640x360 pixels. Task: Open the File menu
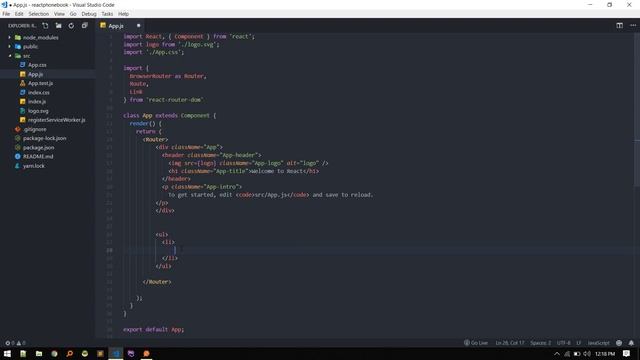point(6,14)
